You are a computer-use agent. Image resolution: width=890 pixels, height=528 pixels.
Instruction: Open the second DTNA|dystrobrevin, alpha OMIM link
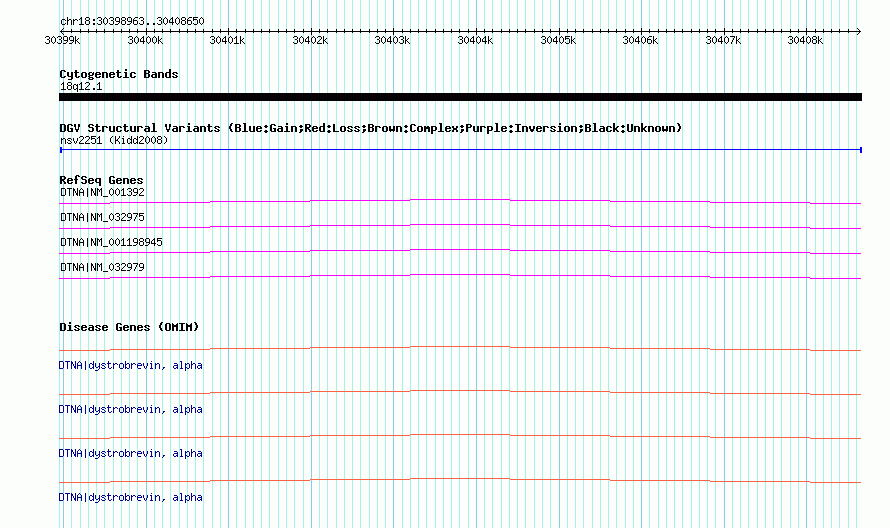[x=131, y=409]
